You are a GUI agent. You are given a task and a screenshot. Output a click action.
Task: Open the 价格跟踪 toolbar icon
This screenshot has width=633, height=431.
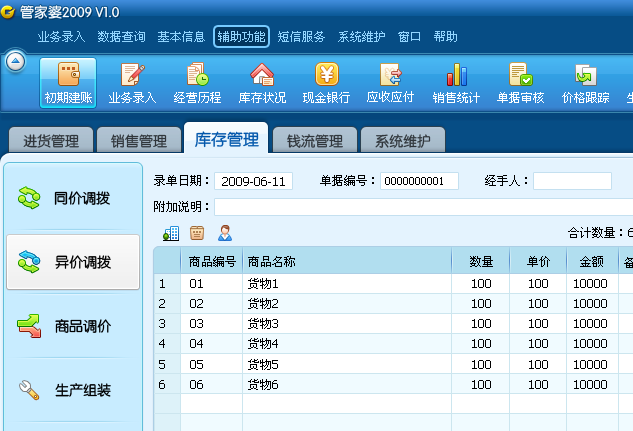(x=585, y=83)
